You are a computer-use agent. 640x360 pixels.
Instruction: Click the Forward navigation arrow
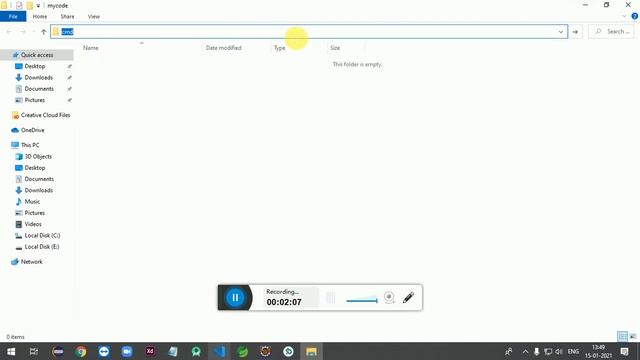point(23,32)
